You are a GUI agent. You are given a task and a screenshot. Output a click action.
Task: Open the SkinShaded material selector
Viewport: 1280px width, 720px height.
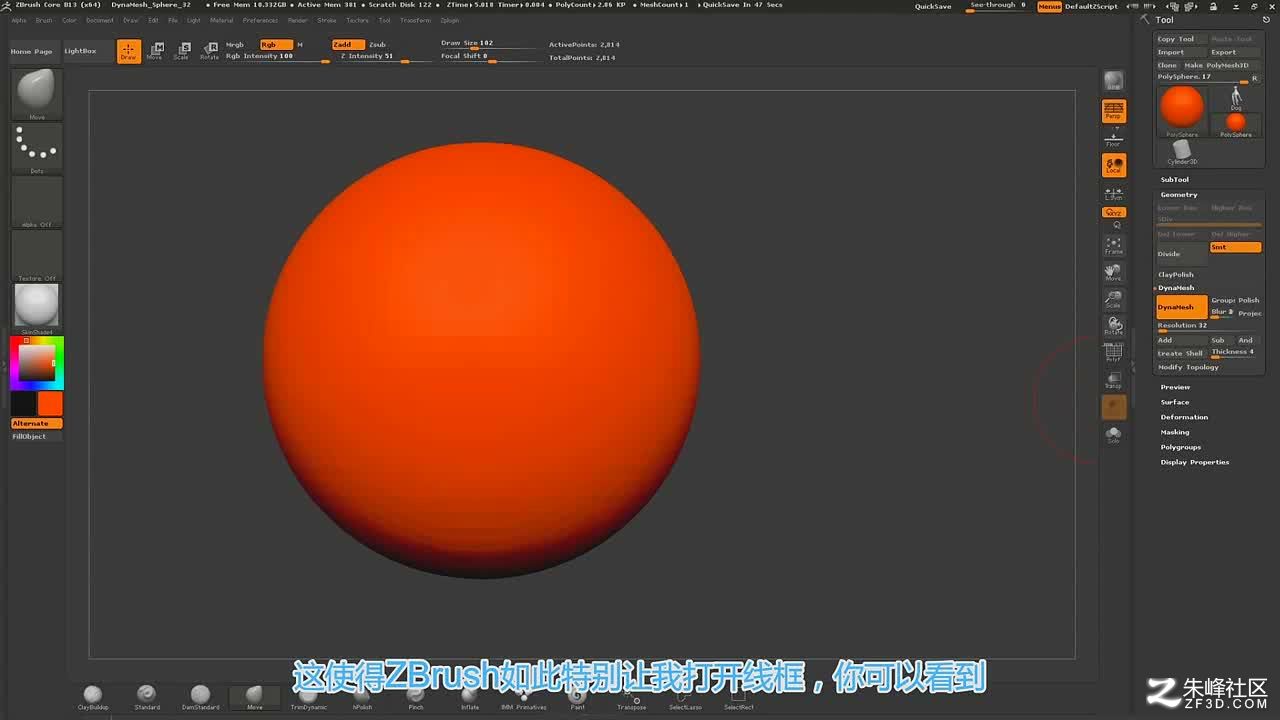(37, 309)
